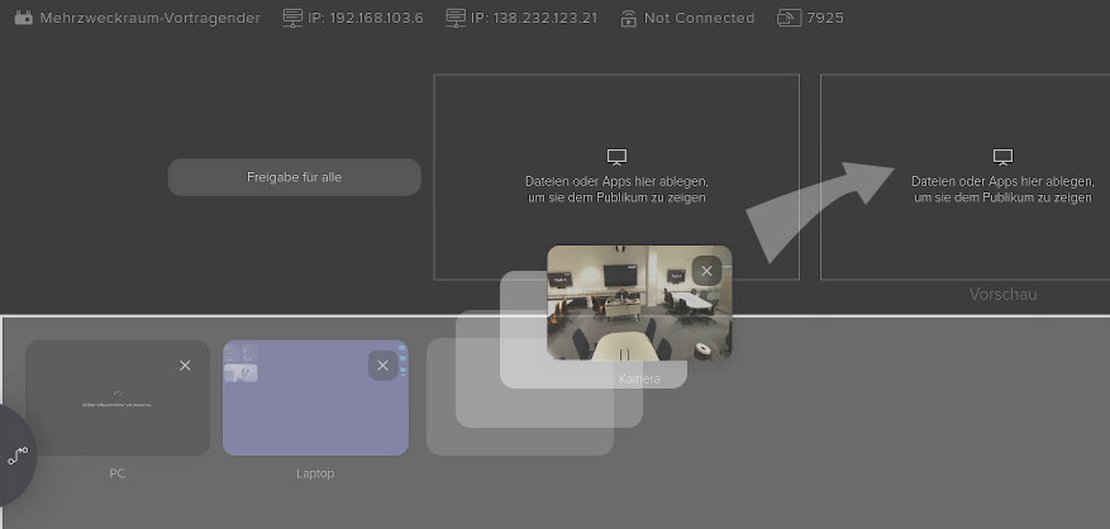Remove the Laptop source tile
1110x529 pixels.
[x=382, y=366]
